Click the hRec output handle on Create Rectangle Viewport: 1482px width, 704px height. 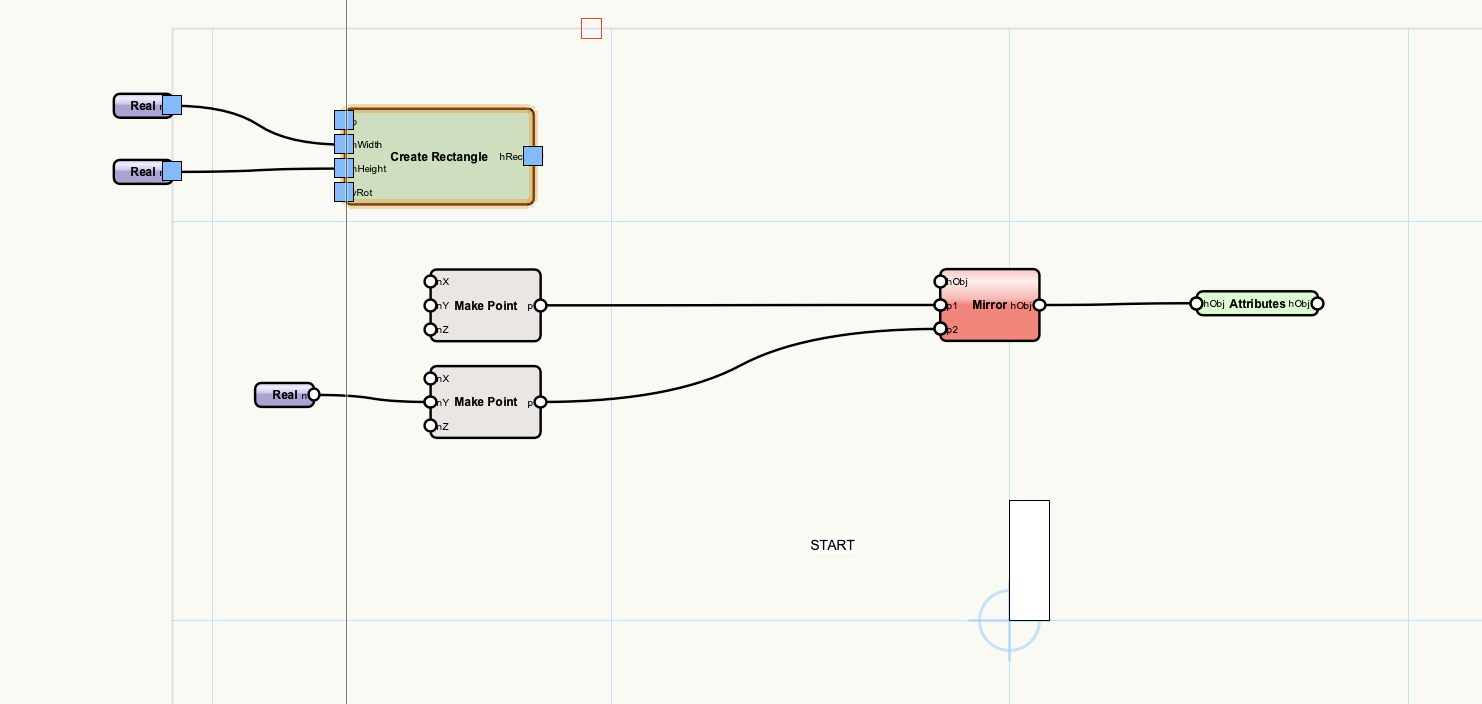[533, 156]
